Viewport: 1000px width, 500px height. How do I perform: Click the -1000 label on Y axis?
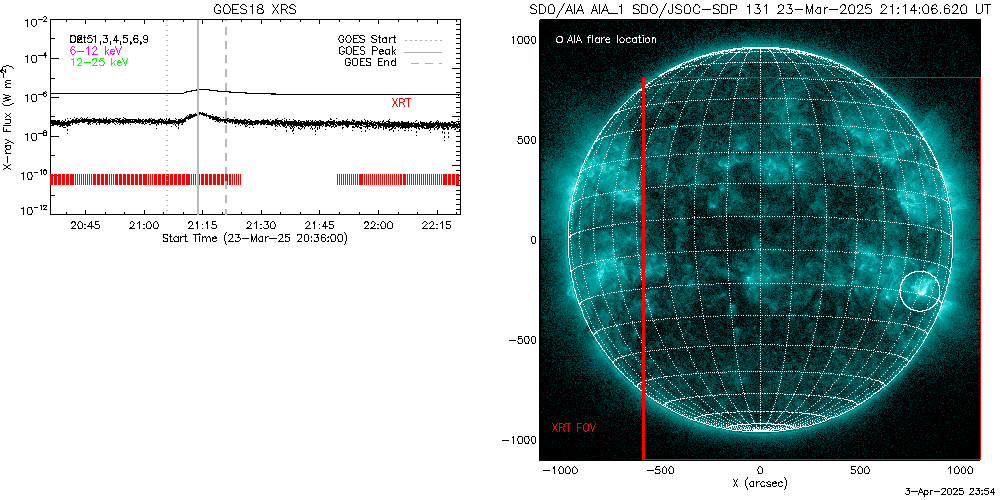tap(521, 440)
